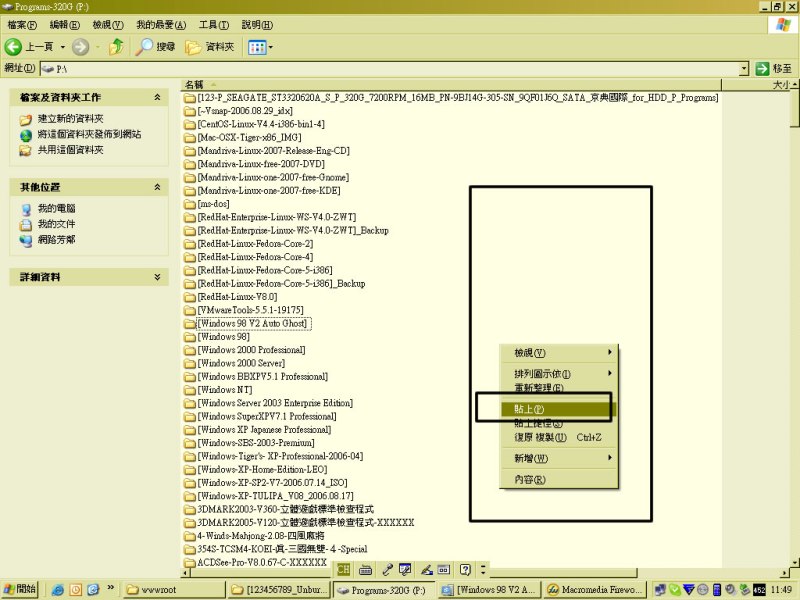Select [VMwareTools-5.5.1-19175] folder
The width and height of the screenshot is (800, 600).
coord(250,310)
